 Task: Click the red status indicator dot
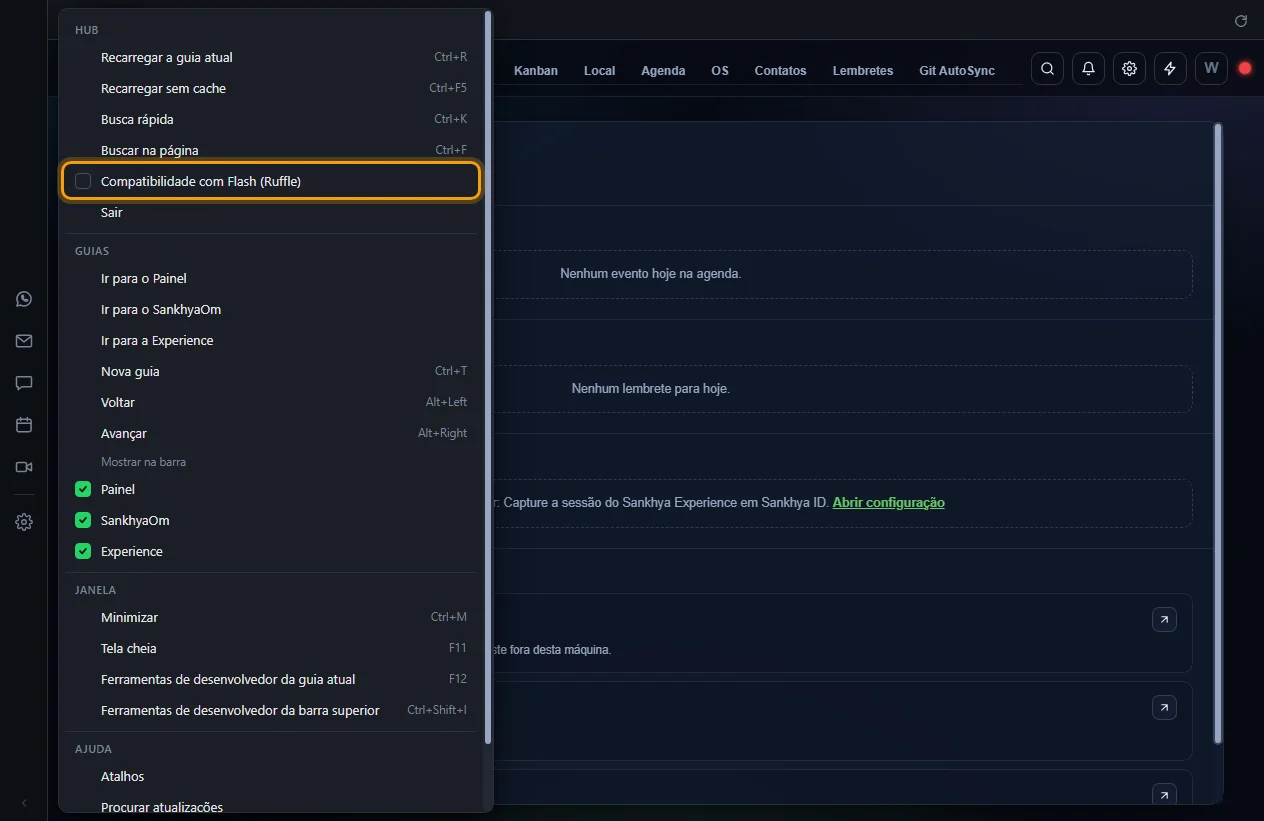pos(1245,69)
